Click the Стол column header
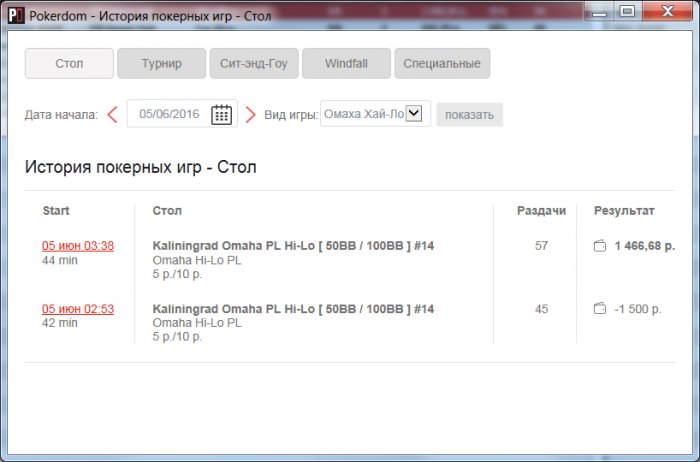Image resolution: width=700 pixels, height=462 pixels. pos(167,211)
